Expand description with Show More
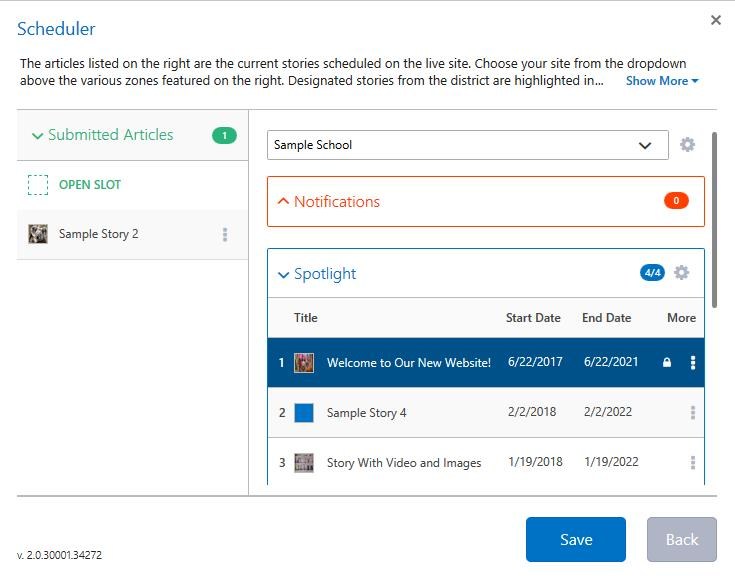Viewport: 735px width, 579px height. pyautogui.click(x=661, y=81)
